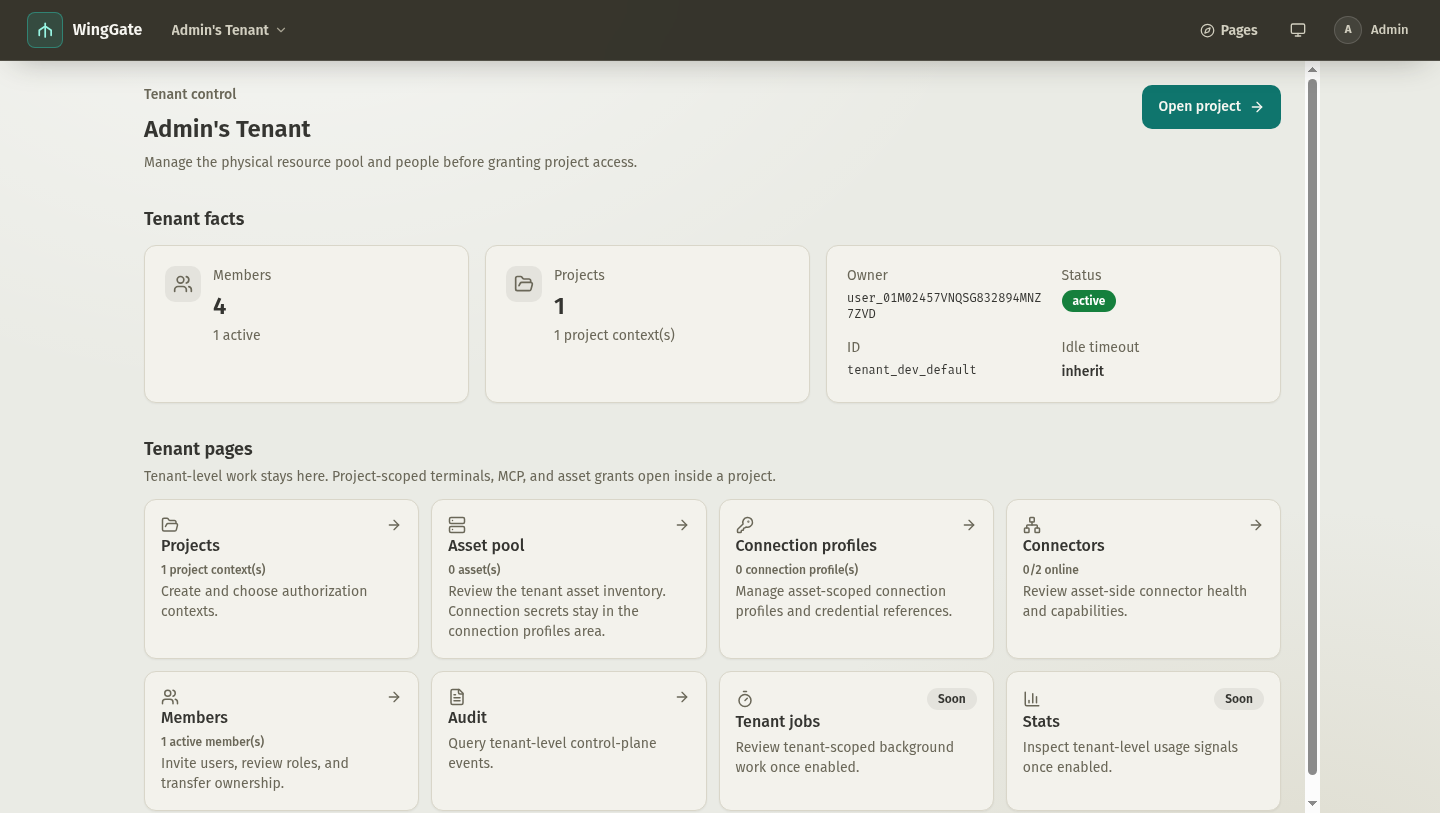The image size is (1440, 813).
Task: Click the Open project button
Action: pyautogui.click(x=1211, y=107)
